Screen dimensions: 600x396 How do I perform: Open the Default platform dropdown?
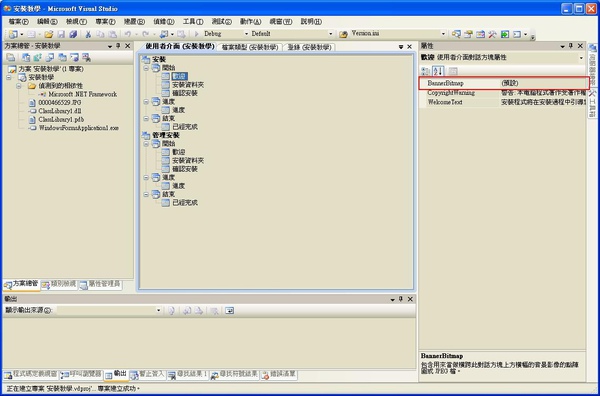pyautogui.click(x=331, y=34)
